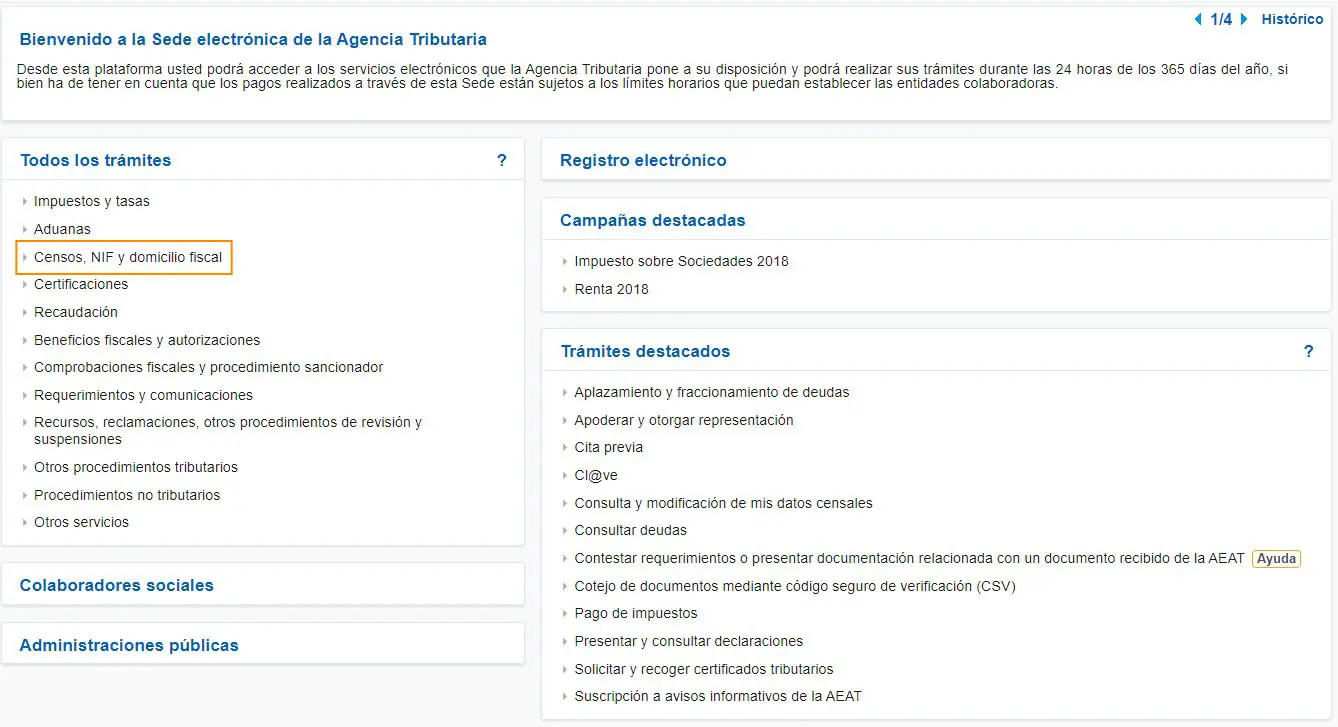
Task: Select Censos, NIF y domicilio fiscal
Action: click(128, 257)
